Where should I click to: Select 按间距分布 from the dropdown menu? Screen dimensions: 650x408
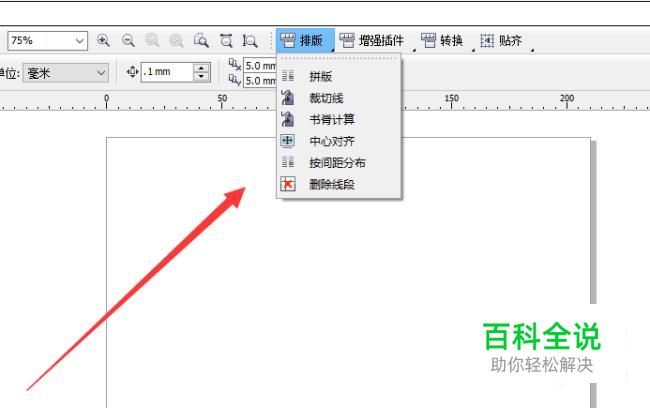tap(339, 163)
